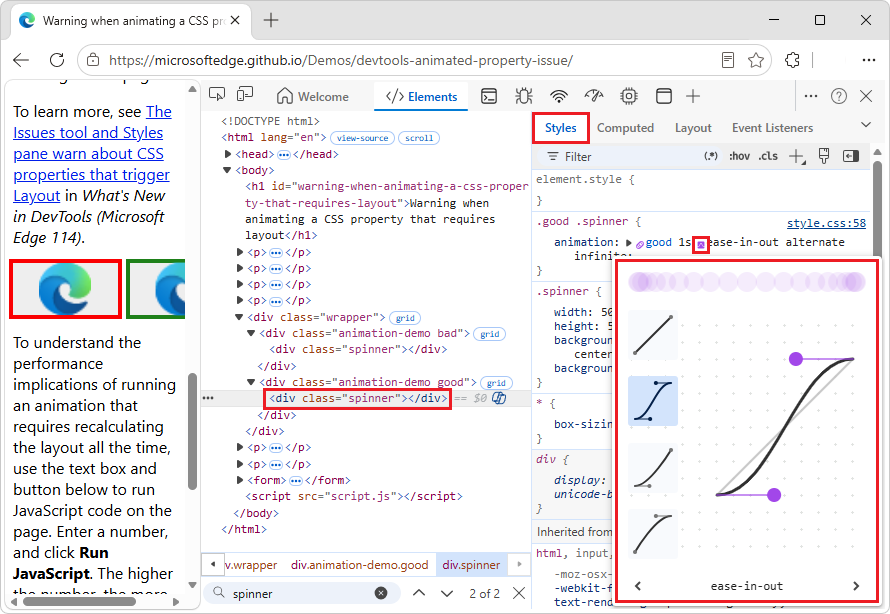Image resolution: width=890 pixels, height=614 pixels.
Task: Show more Styles pane tabs chevron
Action: click(866, 125)
